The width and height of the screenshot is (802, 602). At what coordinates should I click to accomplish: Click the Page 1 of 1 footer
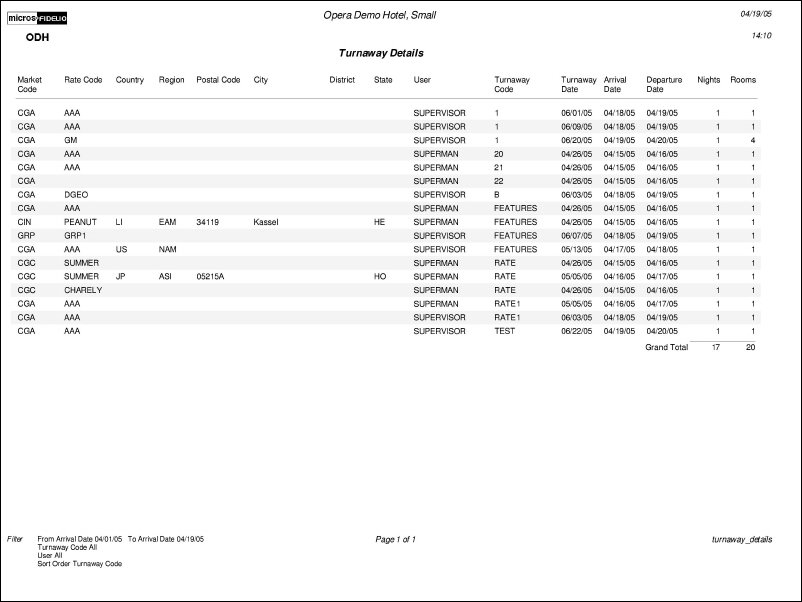pyautogui.click(x=396, y=539)
